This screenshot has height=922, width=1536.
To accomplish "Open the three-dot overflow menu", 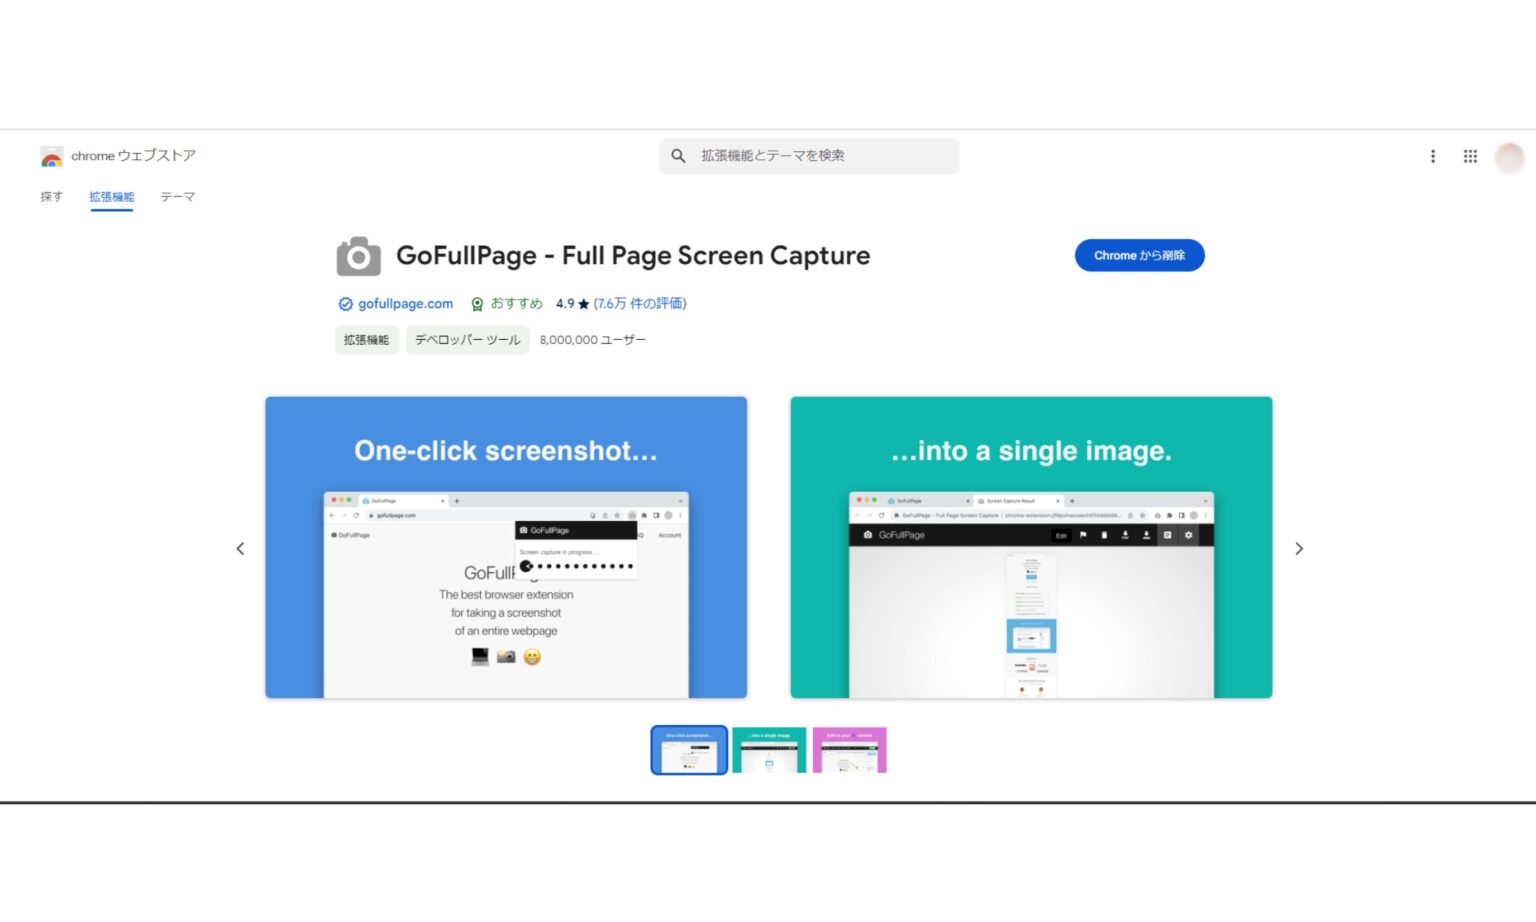I will [1432, 156].
